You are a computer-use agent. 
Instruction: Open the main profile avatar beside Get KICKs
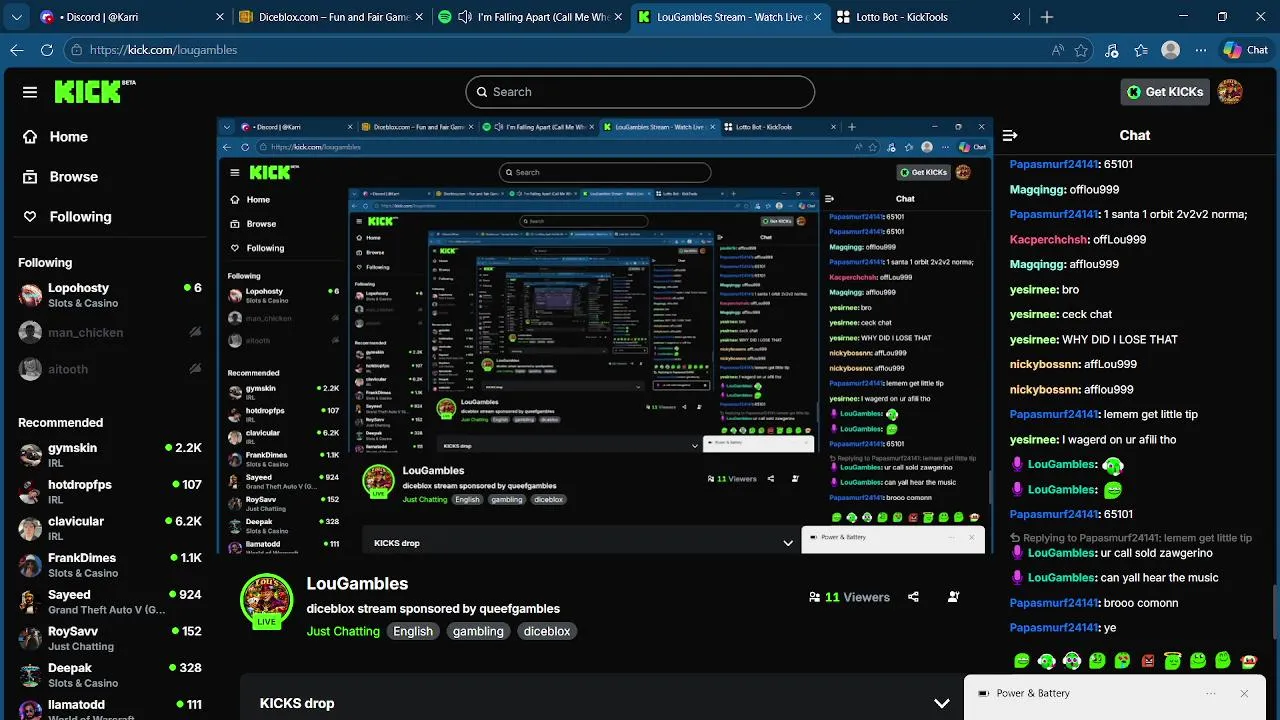1230,92
